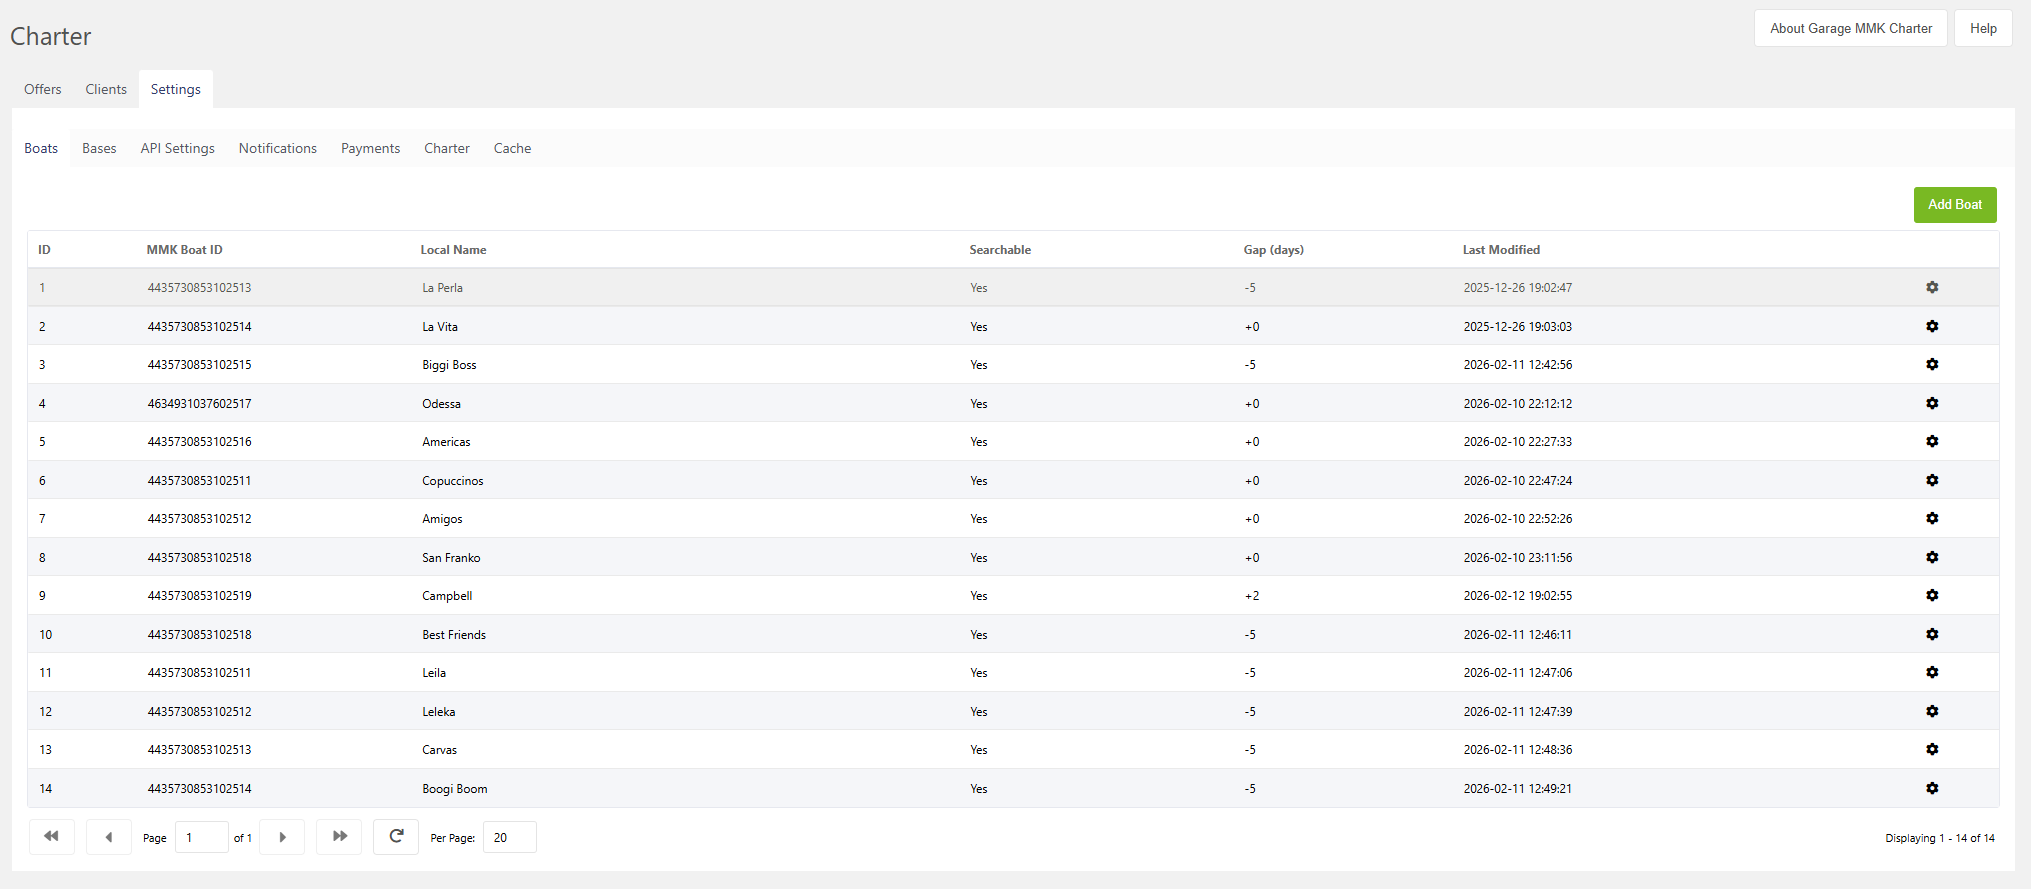Click the gear icon for Leila
This screenshot has height=889, width=2031.
click(1932, 672)
